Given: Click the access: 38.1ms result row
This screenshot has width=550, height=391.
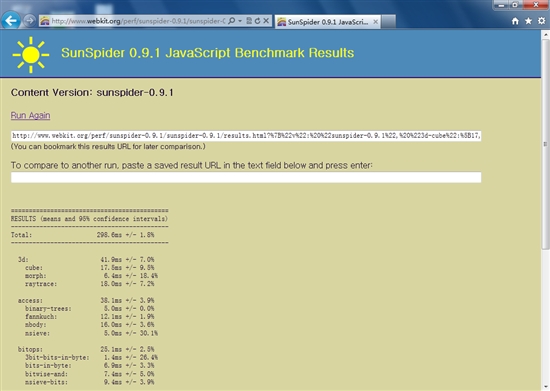Looking at the screenshot, I should point(86,301).
